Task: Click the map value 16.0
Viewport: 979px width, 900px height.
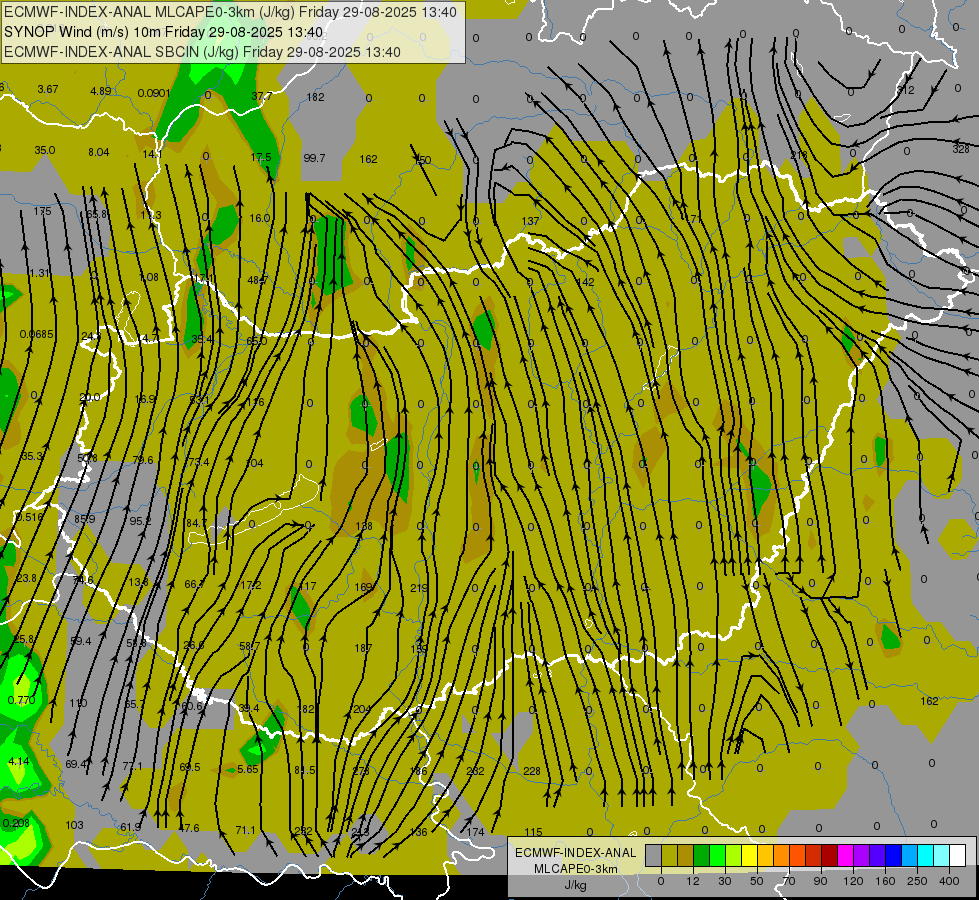Action: point(260,218)
